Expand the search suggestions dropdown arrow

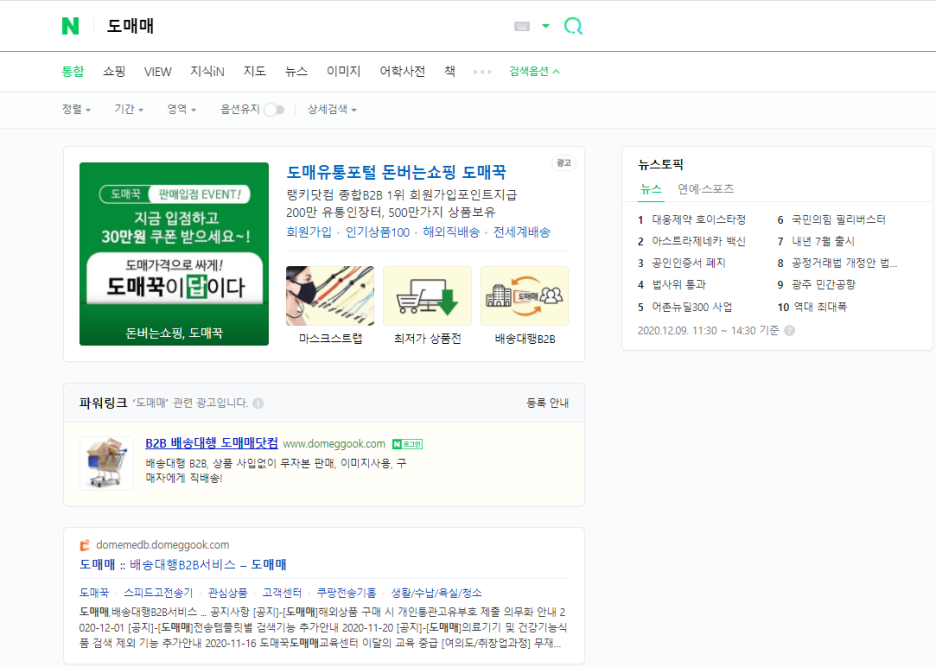click(546, 26)
